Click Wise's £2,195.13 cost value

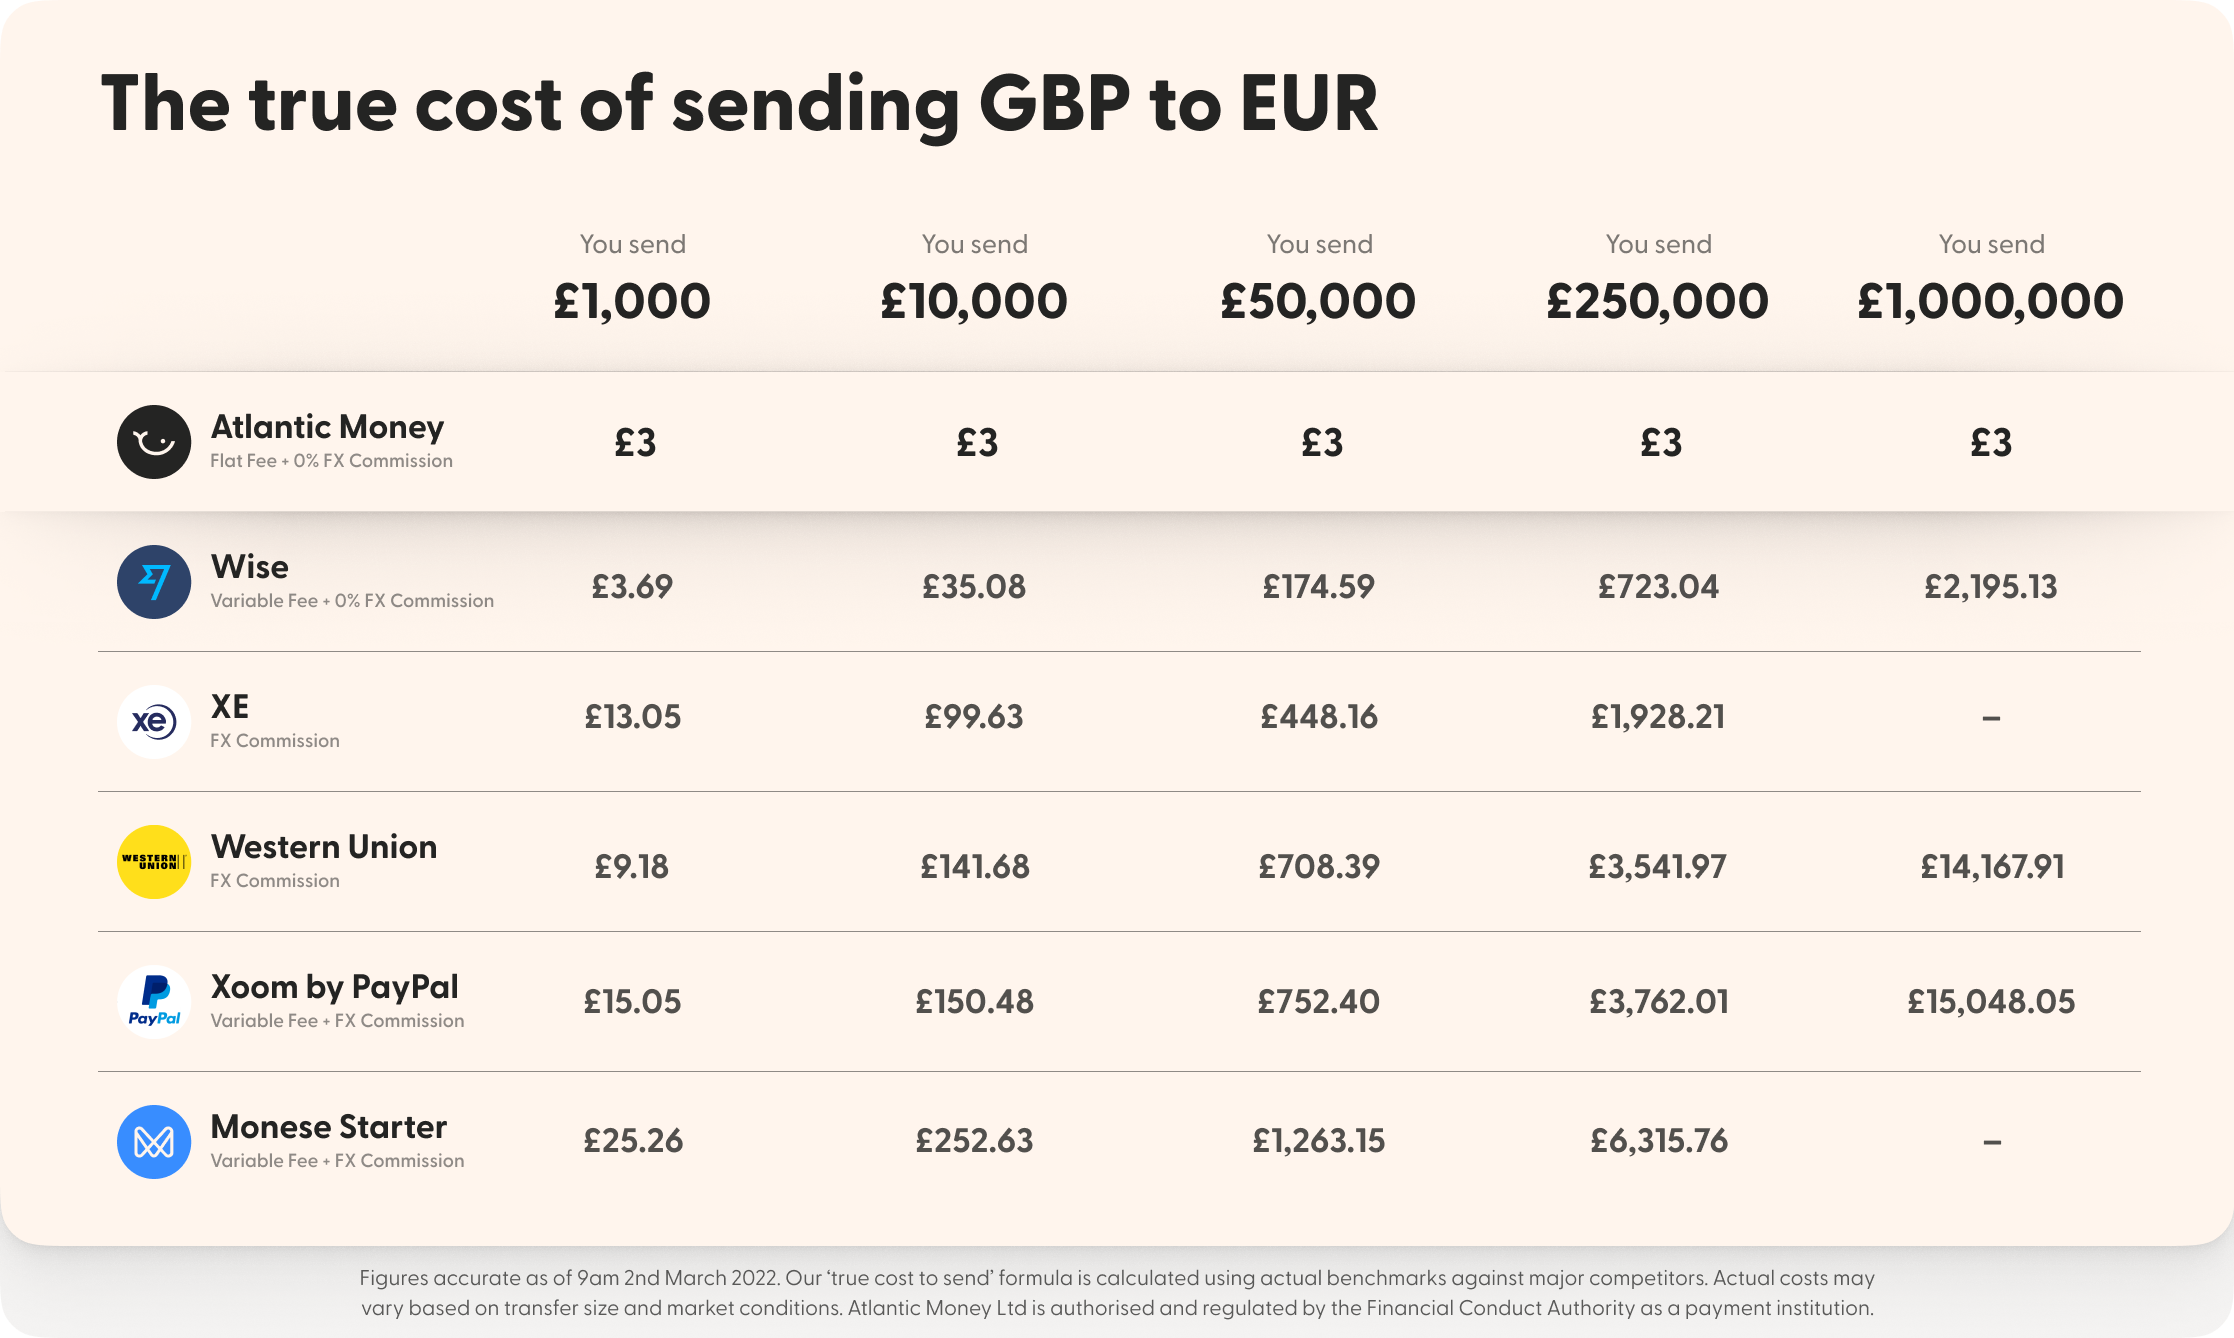1991,587
